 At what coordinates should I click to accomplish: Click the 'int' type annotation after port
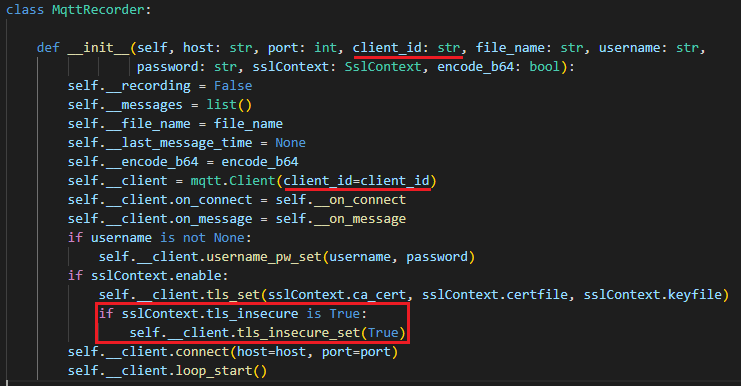point(326,48)
